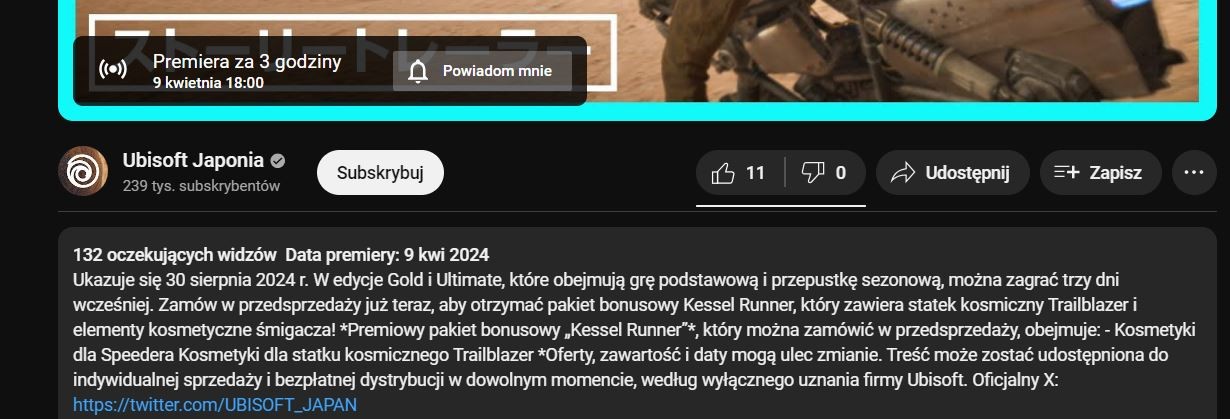Image resolution: width=1230 pixels, height=419 pixels.
Task: Open the Ubisoft Japonia channel avatar
Action: click(x=83, y=171)
